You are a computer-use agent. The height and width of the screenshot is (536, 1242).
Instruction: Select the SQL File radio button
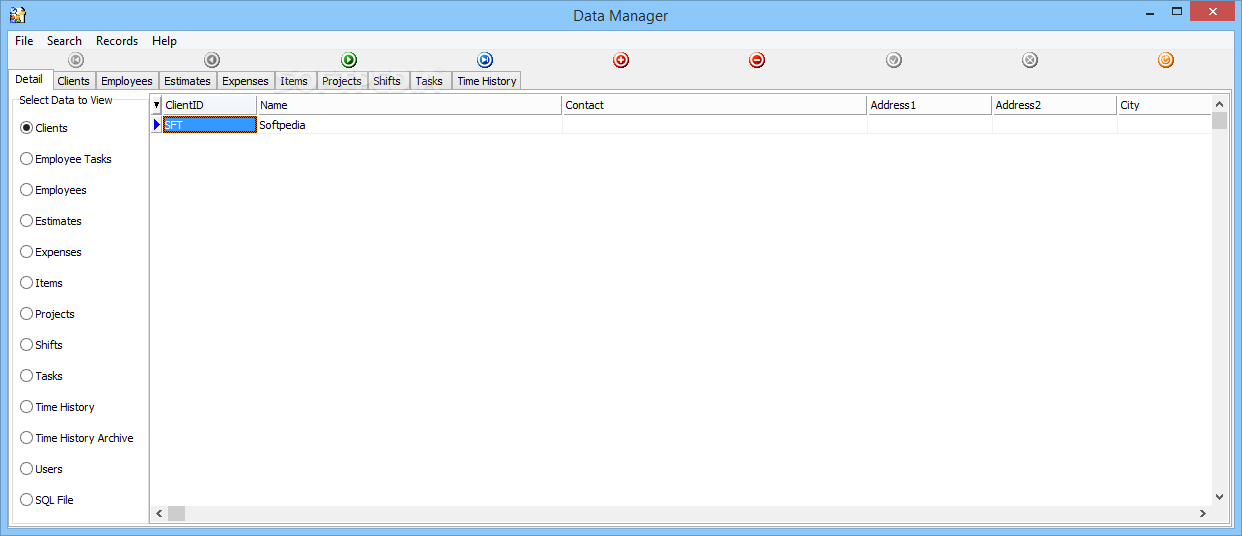(47, 500)
